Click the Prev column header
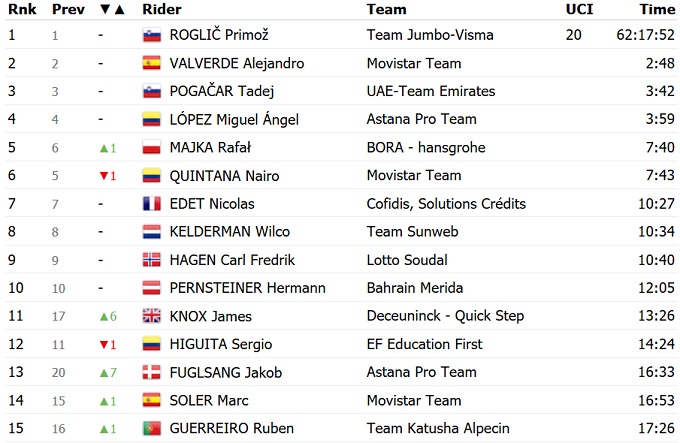The image size is (680, 443). click(67, 9)
